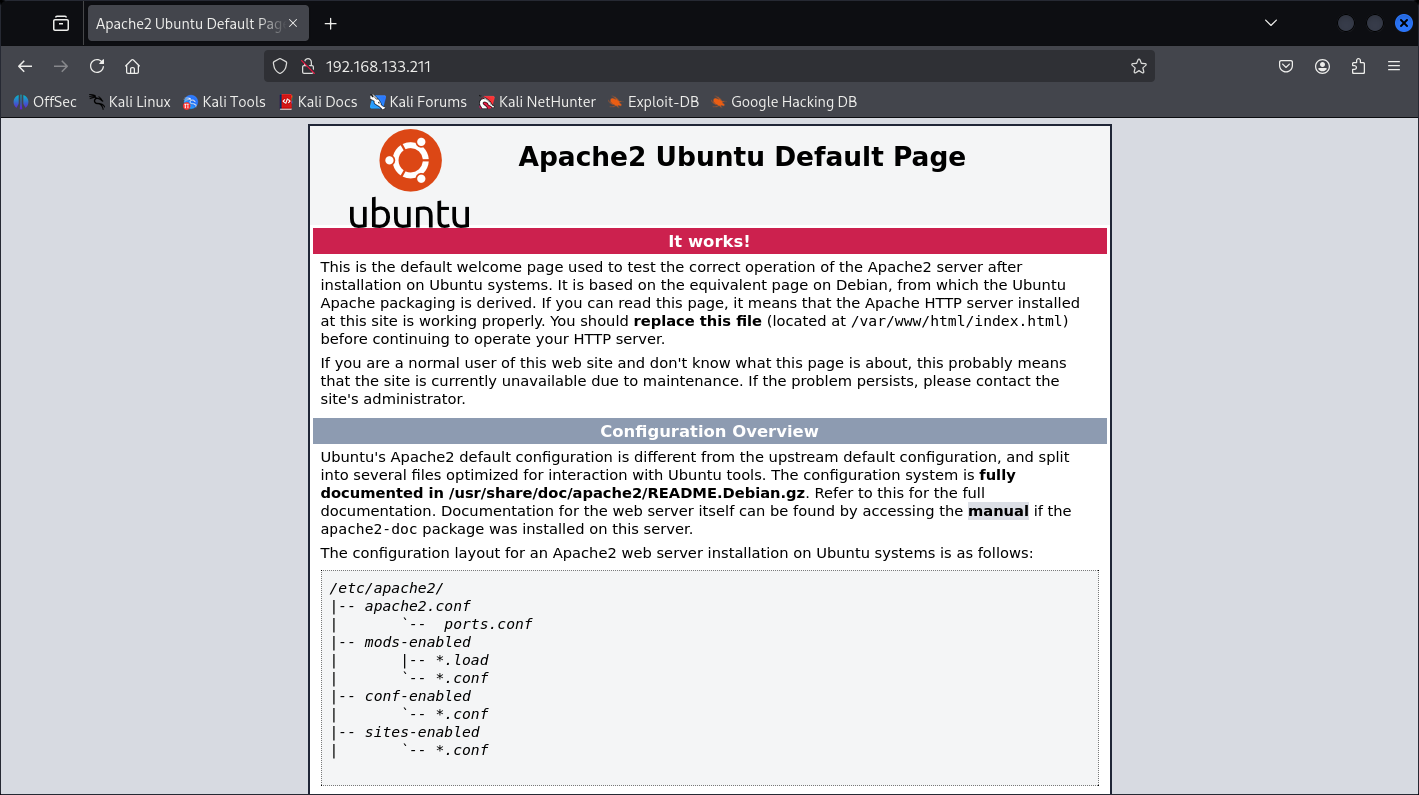Open the List all tabs chevron
The height and width of the screenshot is (795, 1419).
(1271, 23)
